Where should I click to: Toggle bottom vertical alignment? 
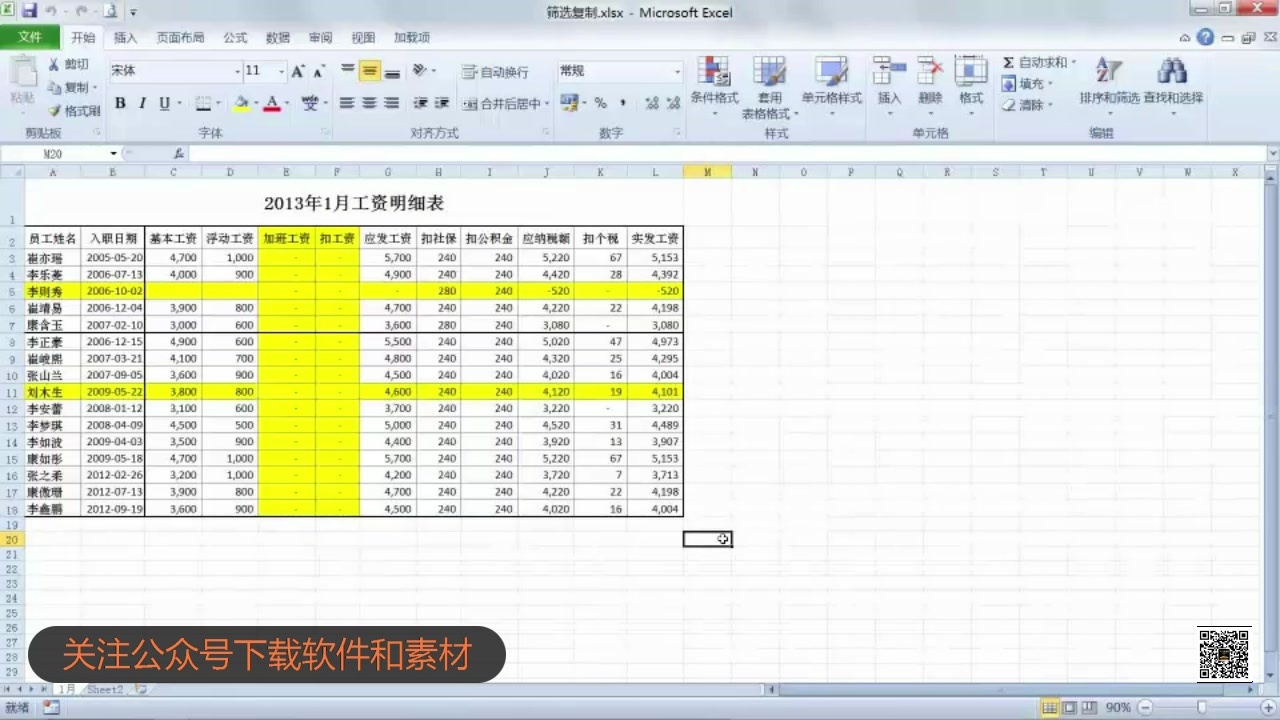[392, 71]
